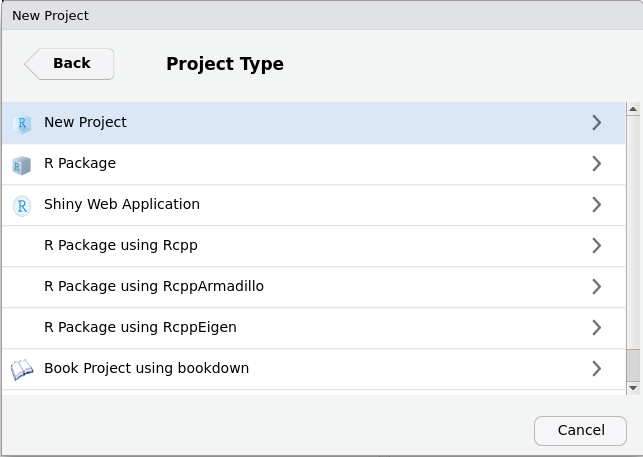Expand New Project chevron arrow
This screenshot has width=643, height=457.
596,123
